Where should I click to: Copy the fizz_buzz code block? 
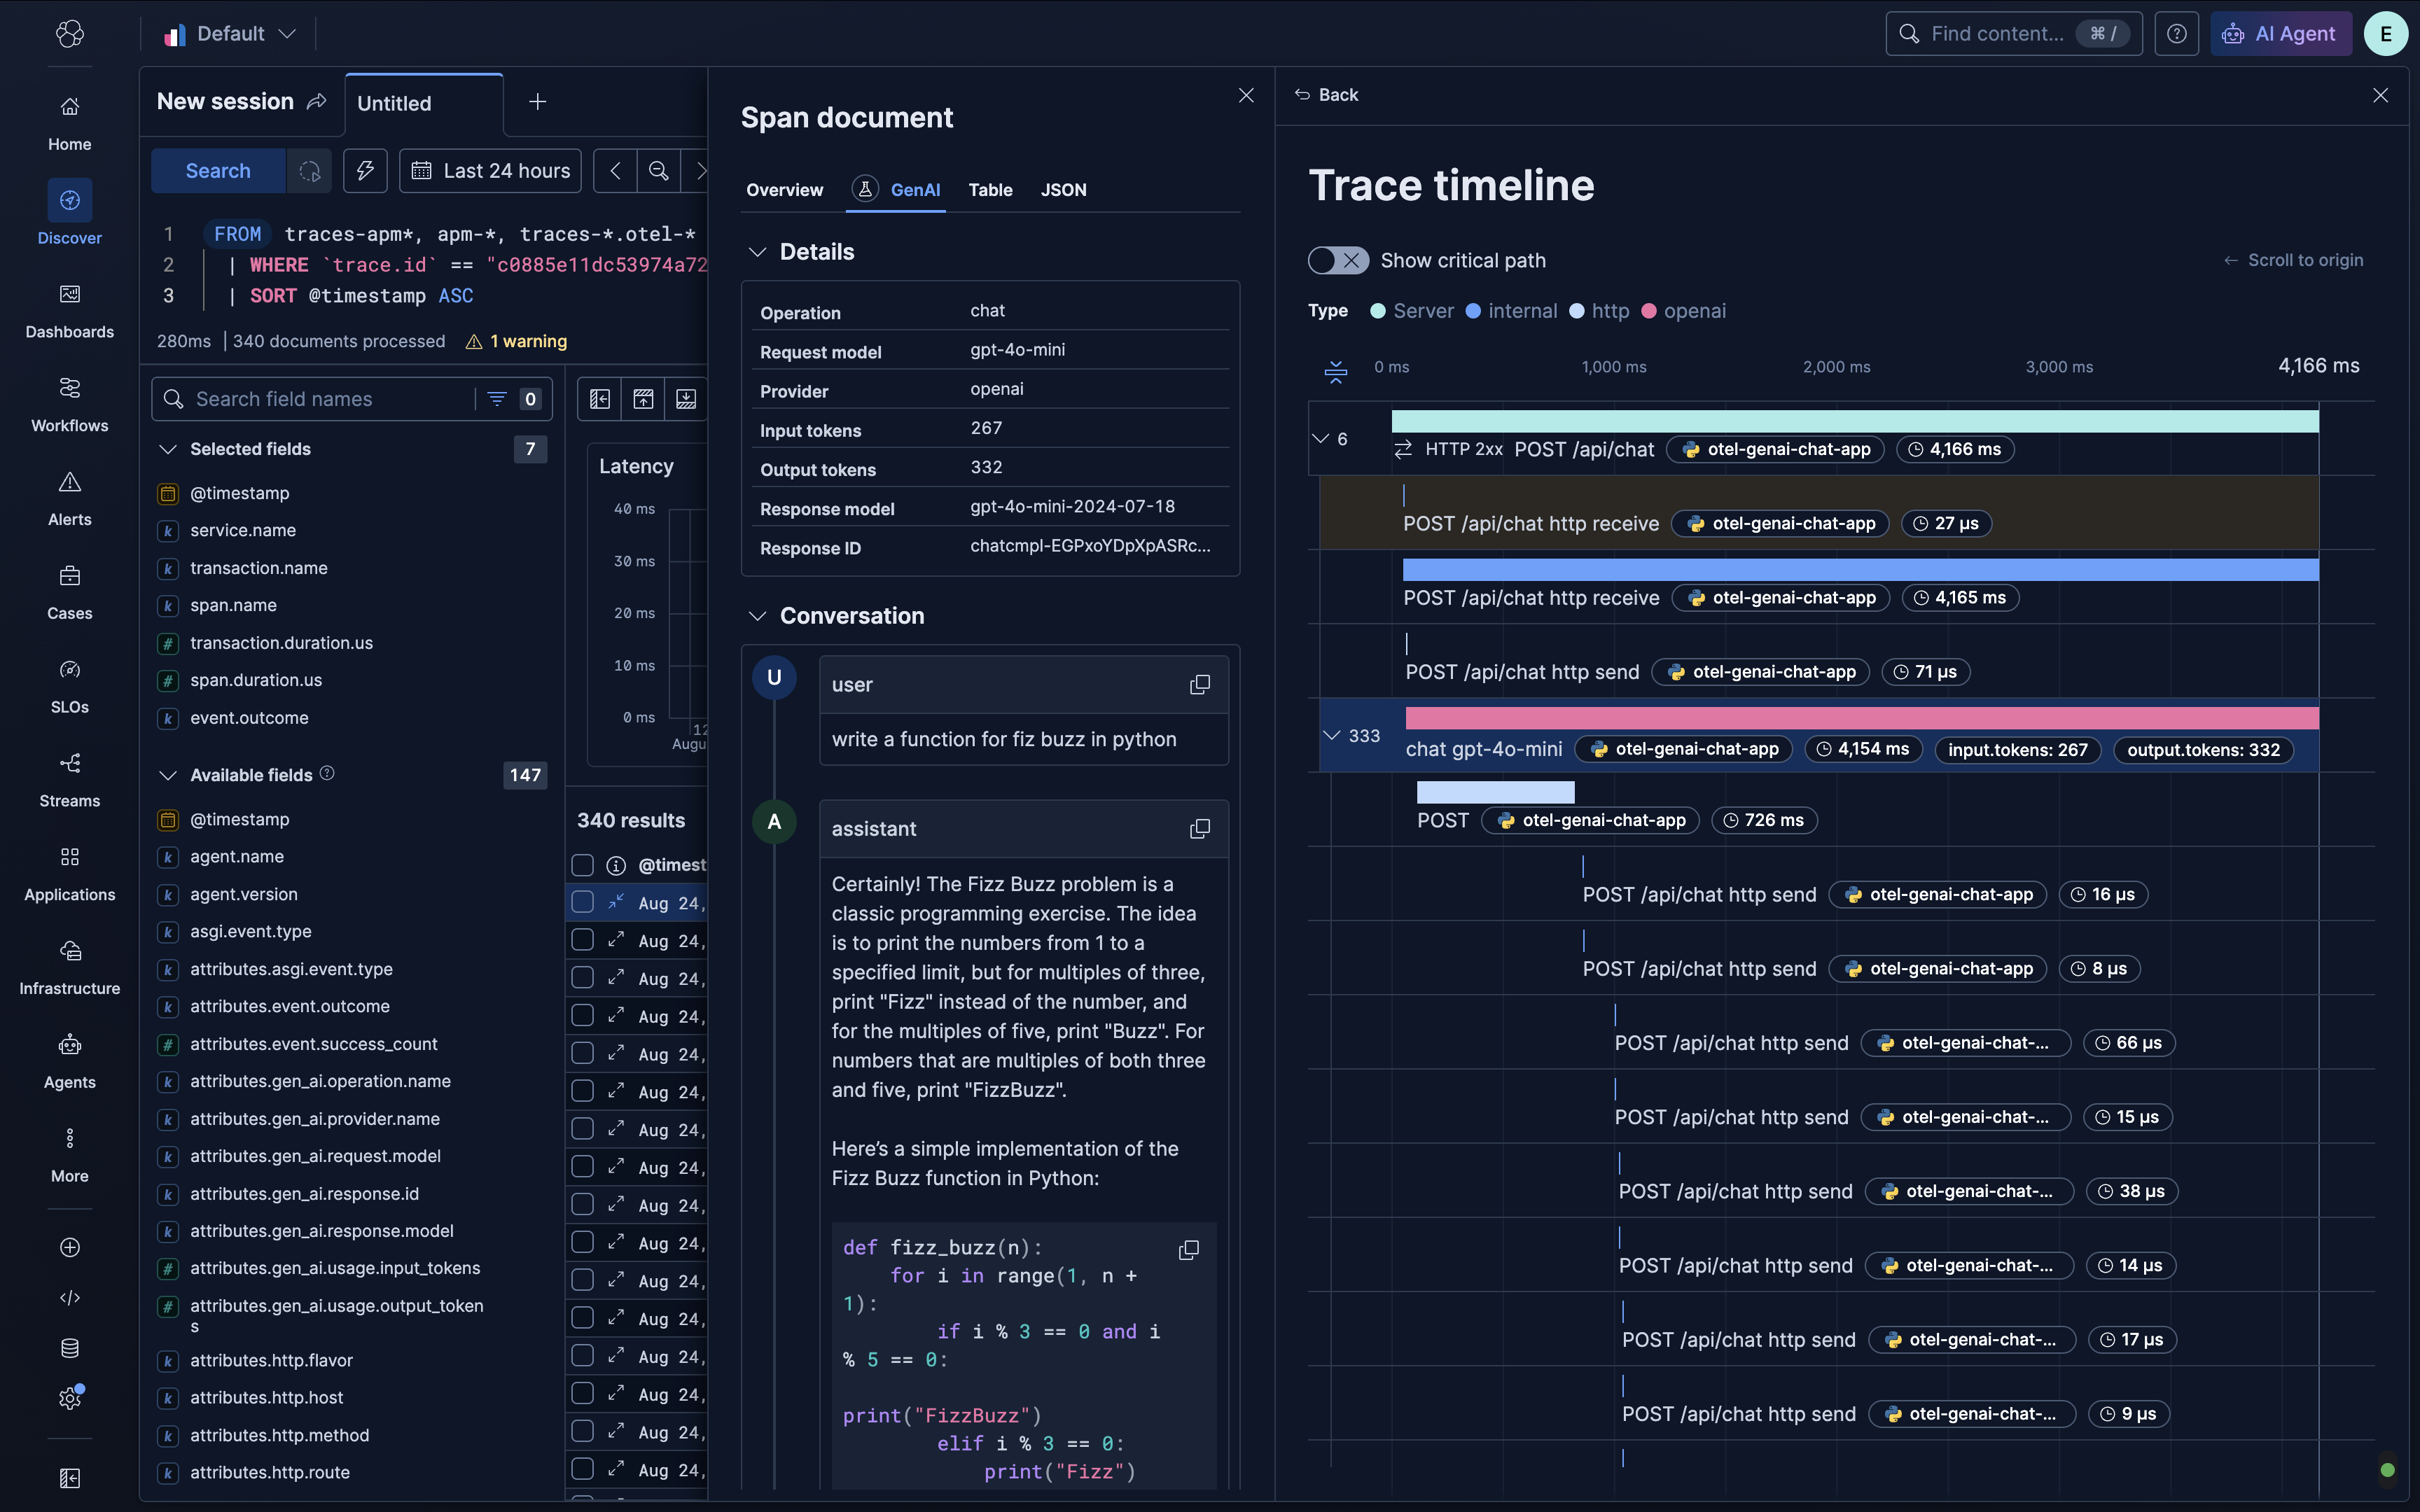(x=1188, y=1250)
